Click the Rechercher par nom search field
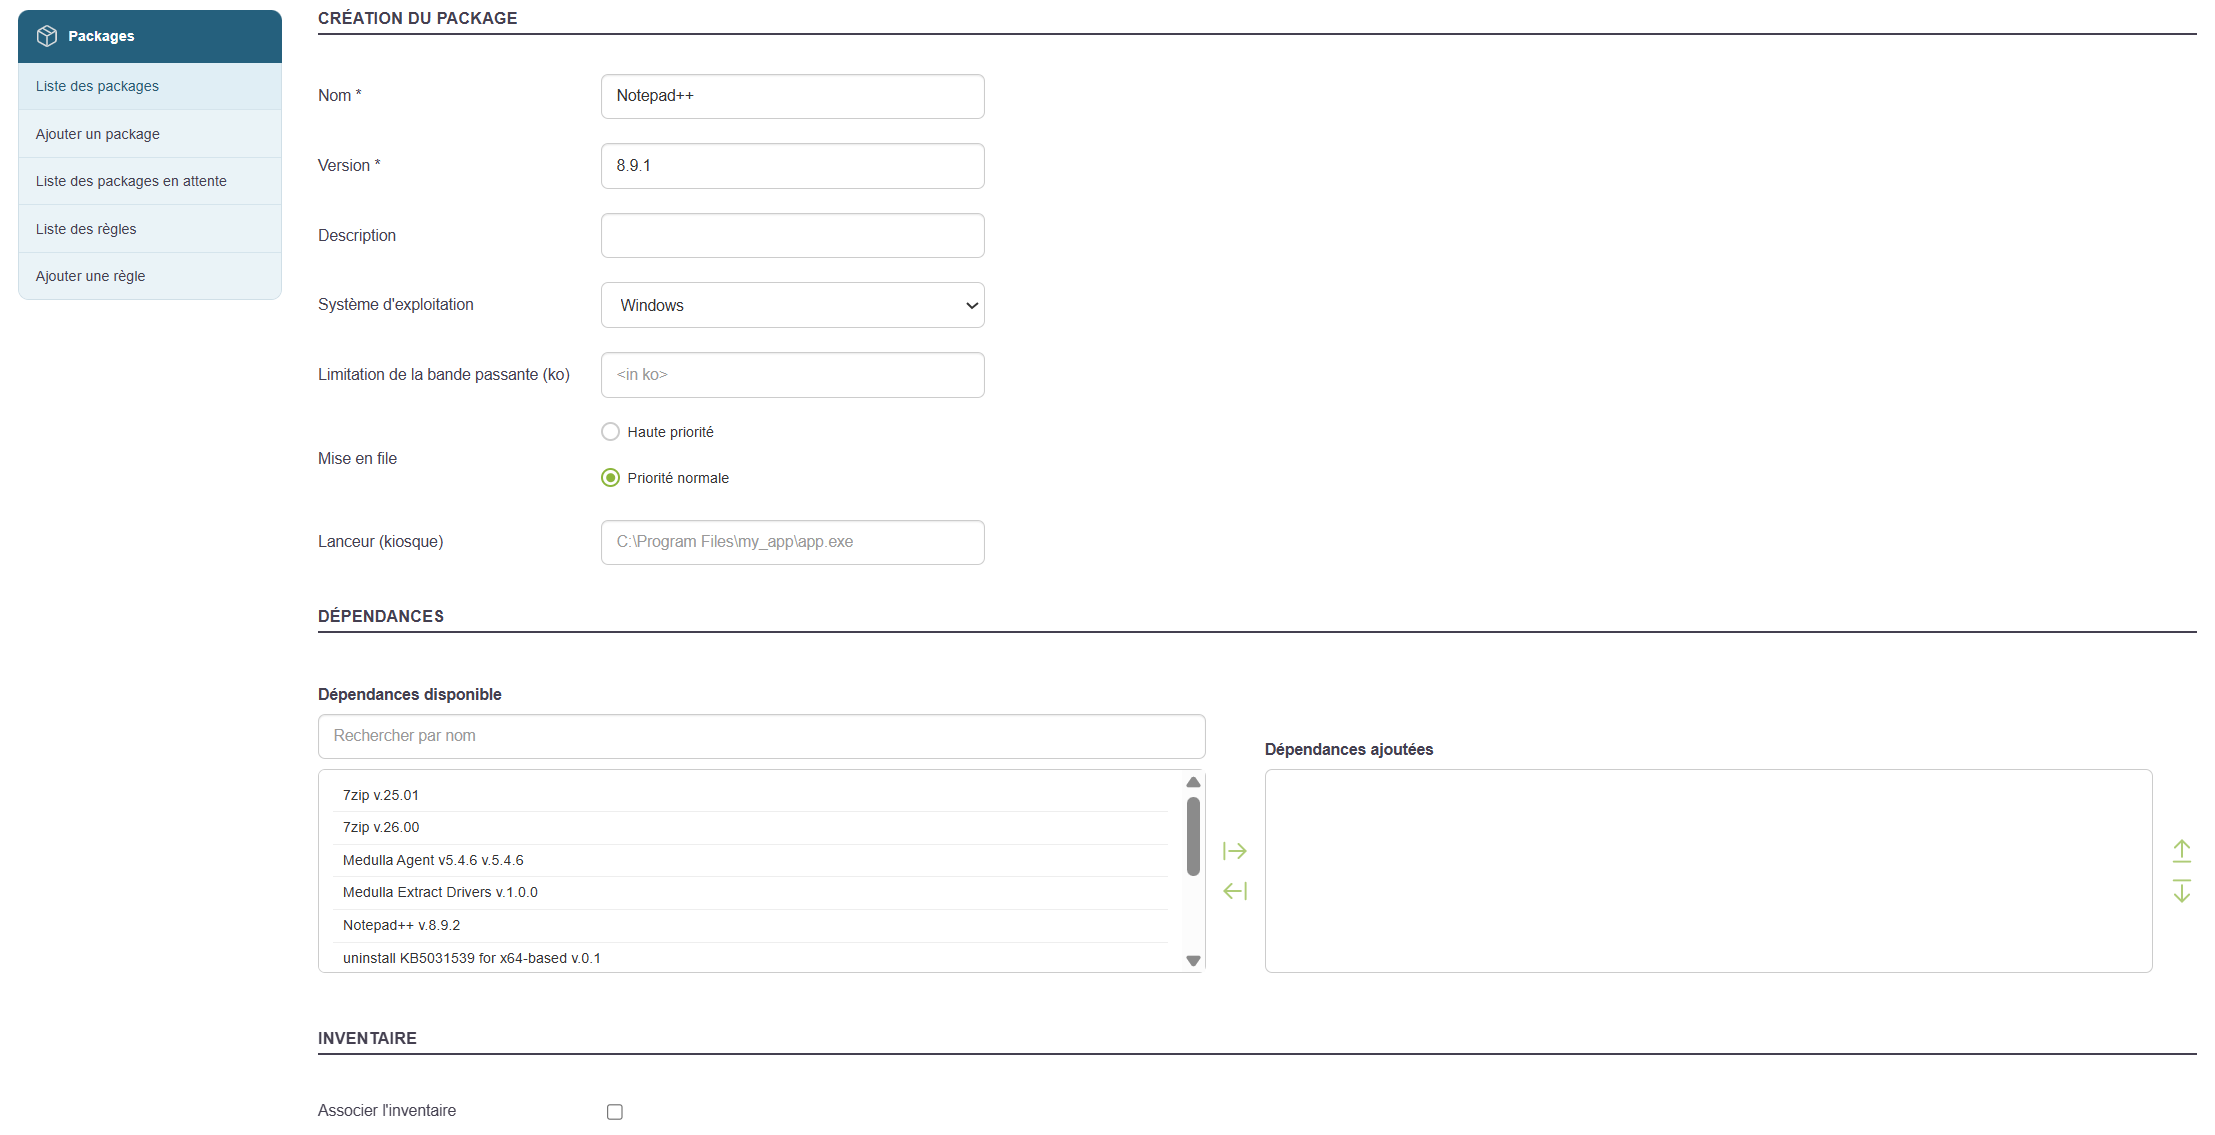Viewport: 2215px width, 1135px height. [x=761, y=736]
